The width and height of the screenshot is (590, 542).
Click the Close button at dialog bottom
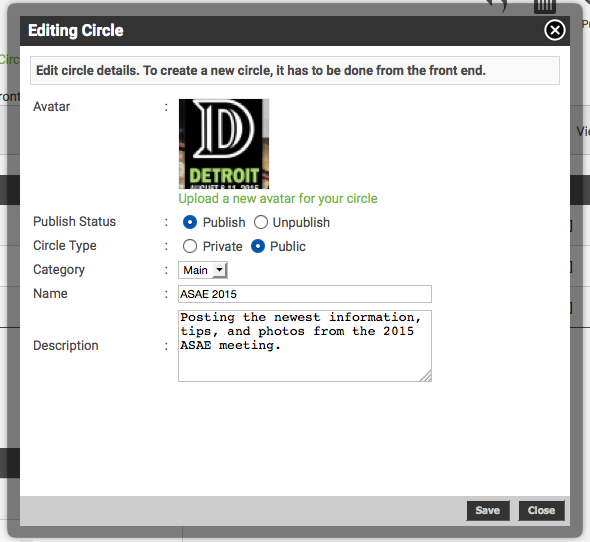tap(541, 510)
